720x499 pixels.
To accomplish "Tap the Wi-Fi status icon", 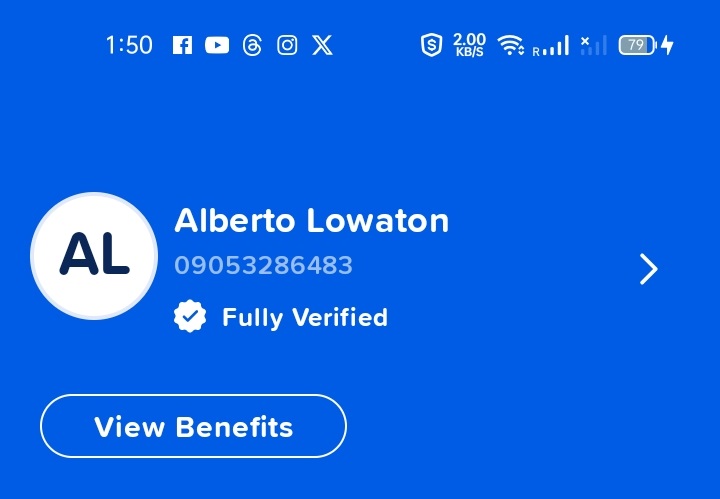I will (x=511, y=45).
